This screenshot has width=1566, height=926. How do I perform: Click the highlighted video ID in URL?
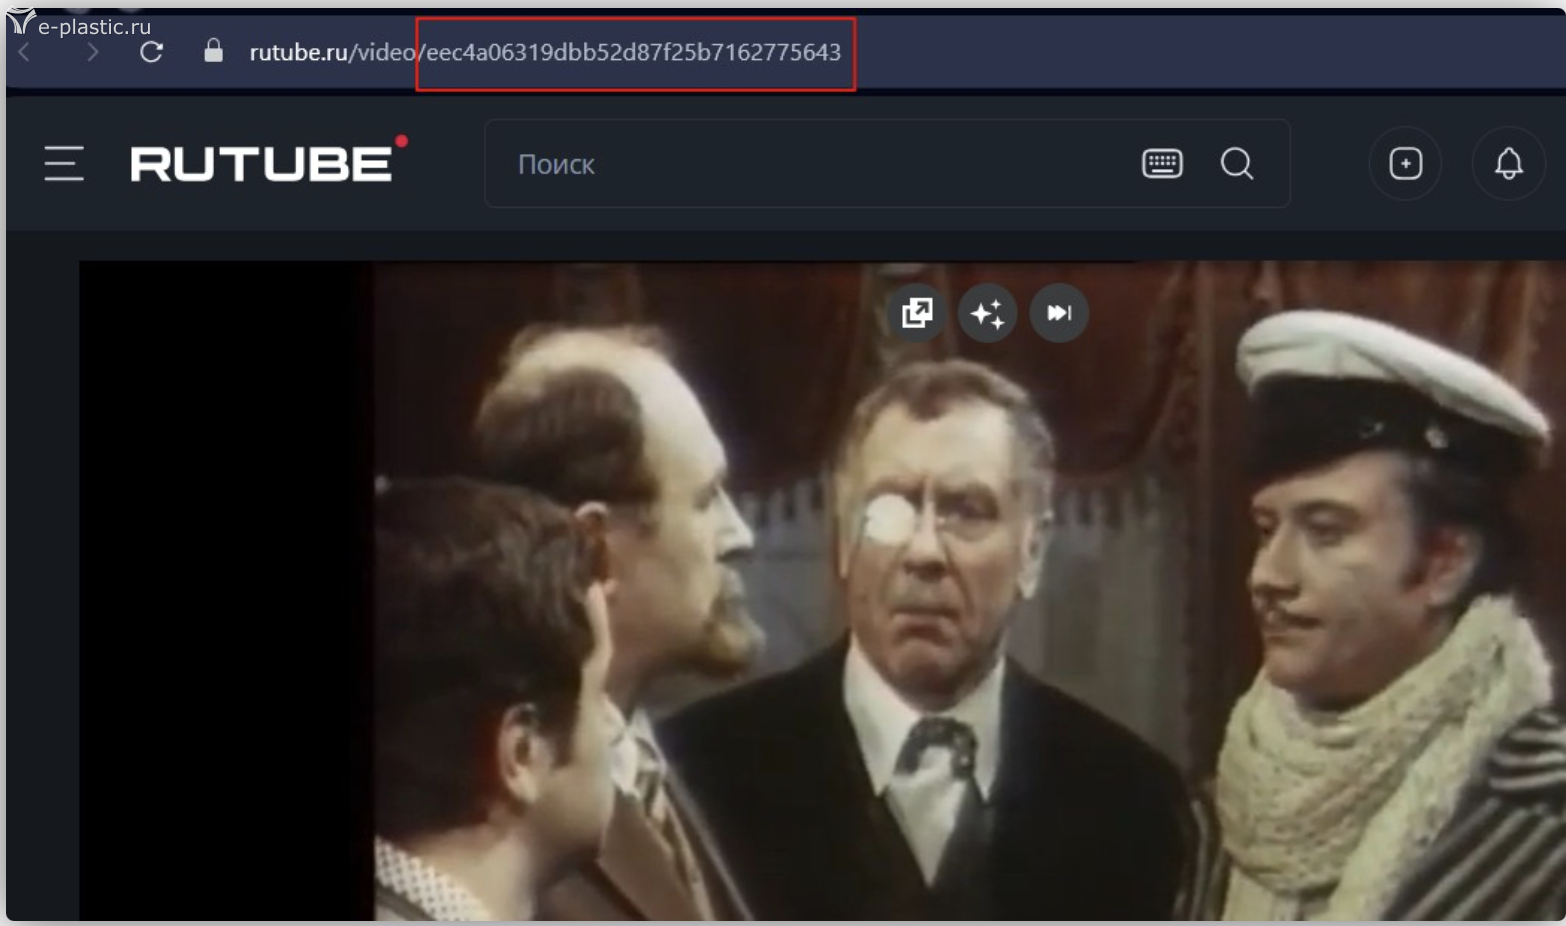(x=634, y=53)
